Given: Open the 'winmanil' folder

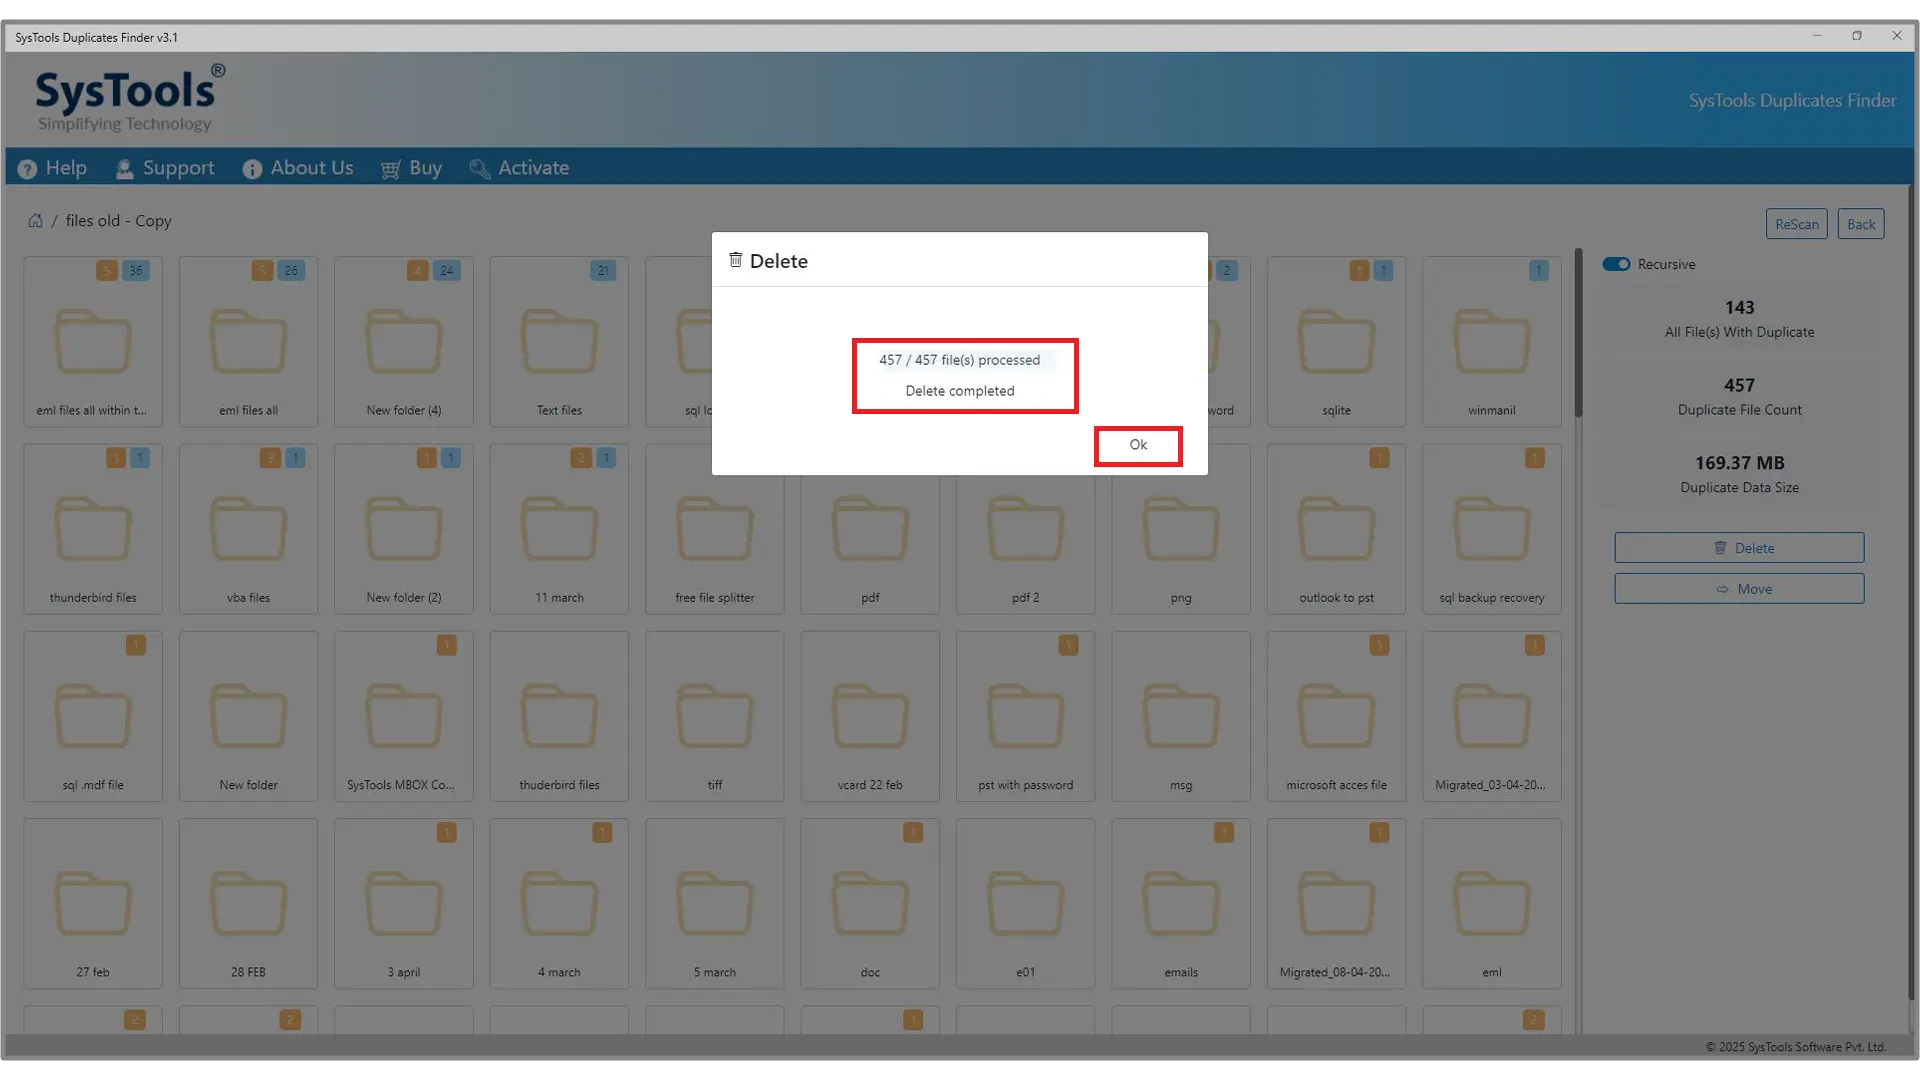Looking at the screenshot, I should tap(1492, 342).
